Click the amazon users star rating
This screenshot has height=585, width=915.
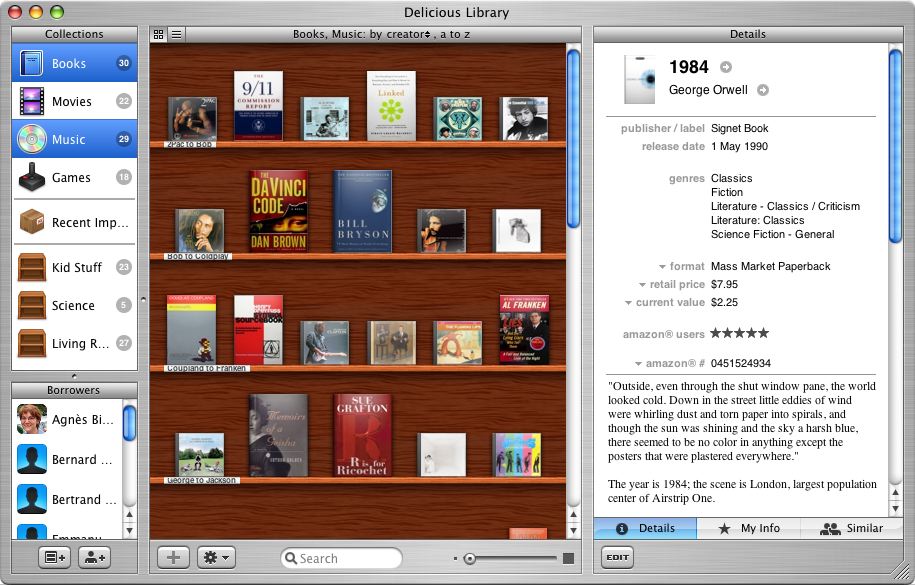click(x=739, y=333)
